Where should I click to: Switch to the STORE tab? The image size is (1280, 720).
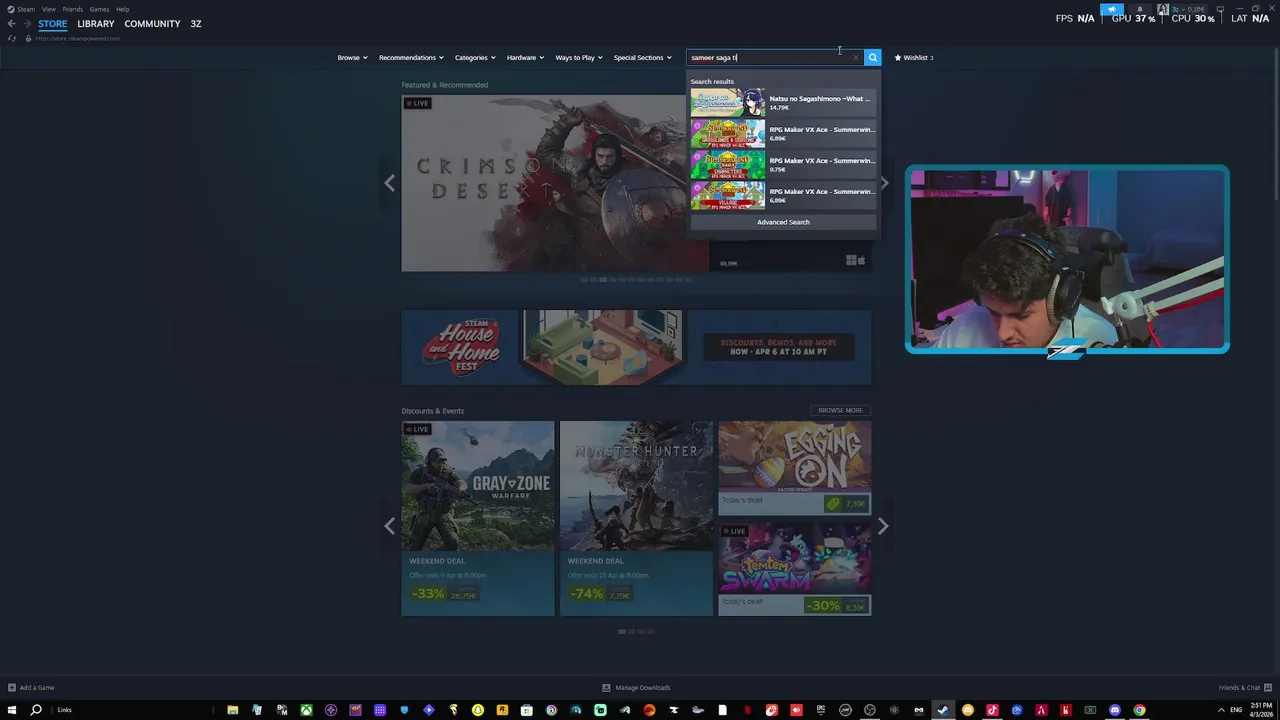click(53, 24)
